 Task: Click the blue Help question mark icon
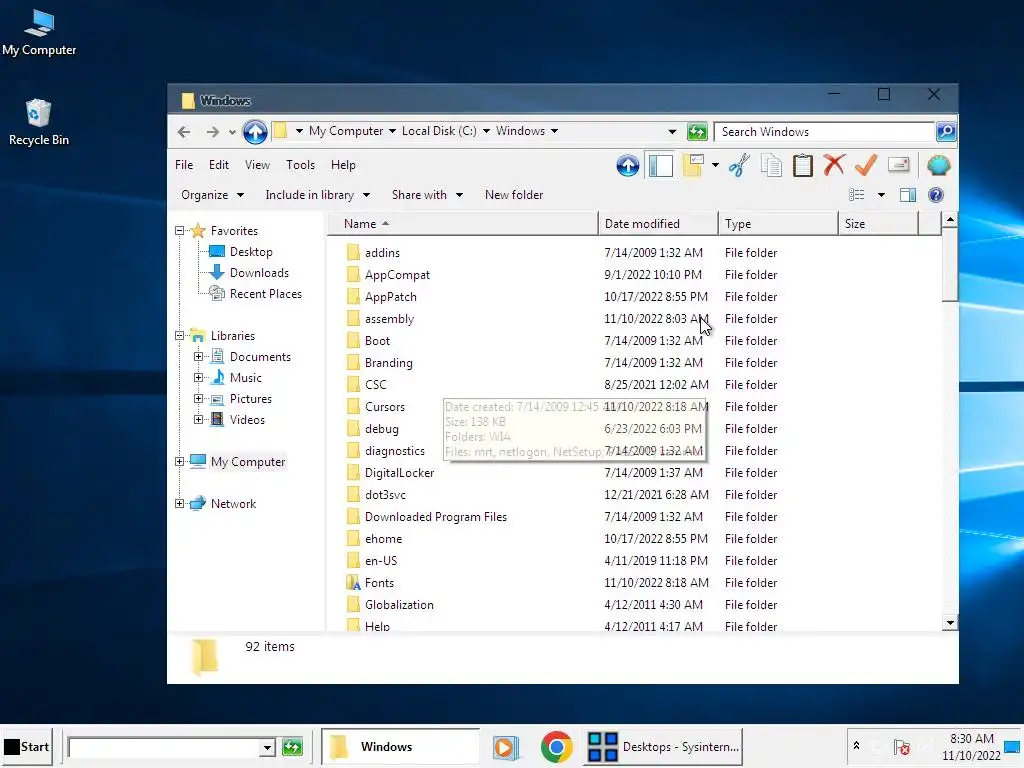(936, 195)
